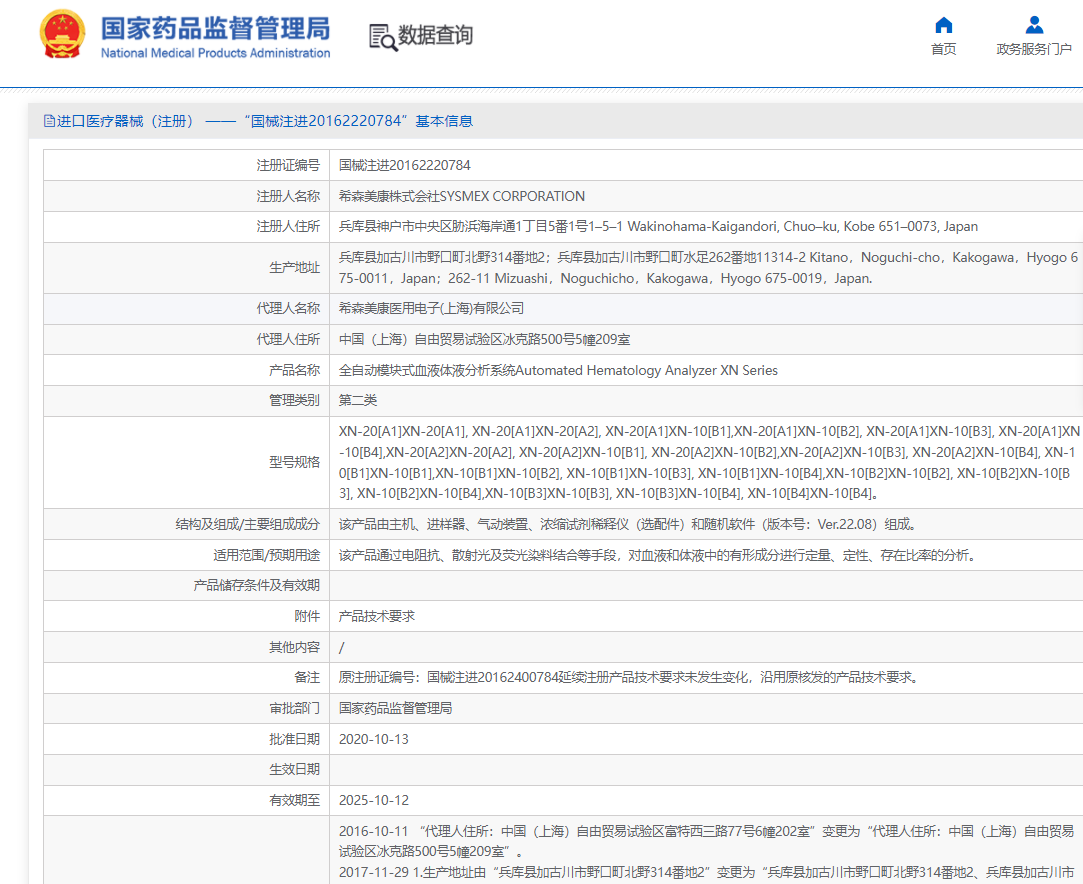1083x884 pixels.
Task: Click the National Medical Products Administration subtitle
Action: 215,53
